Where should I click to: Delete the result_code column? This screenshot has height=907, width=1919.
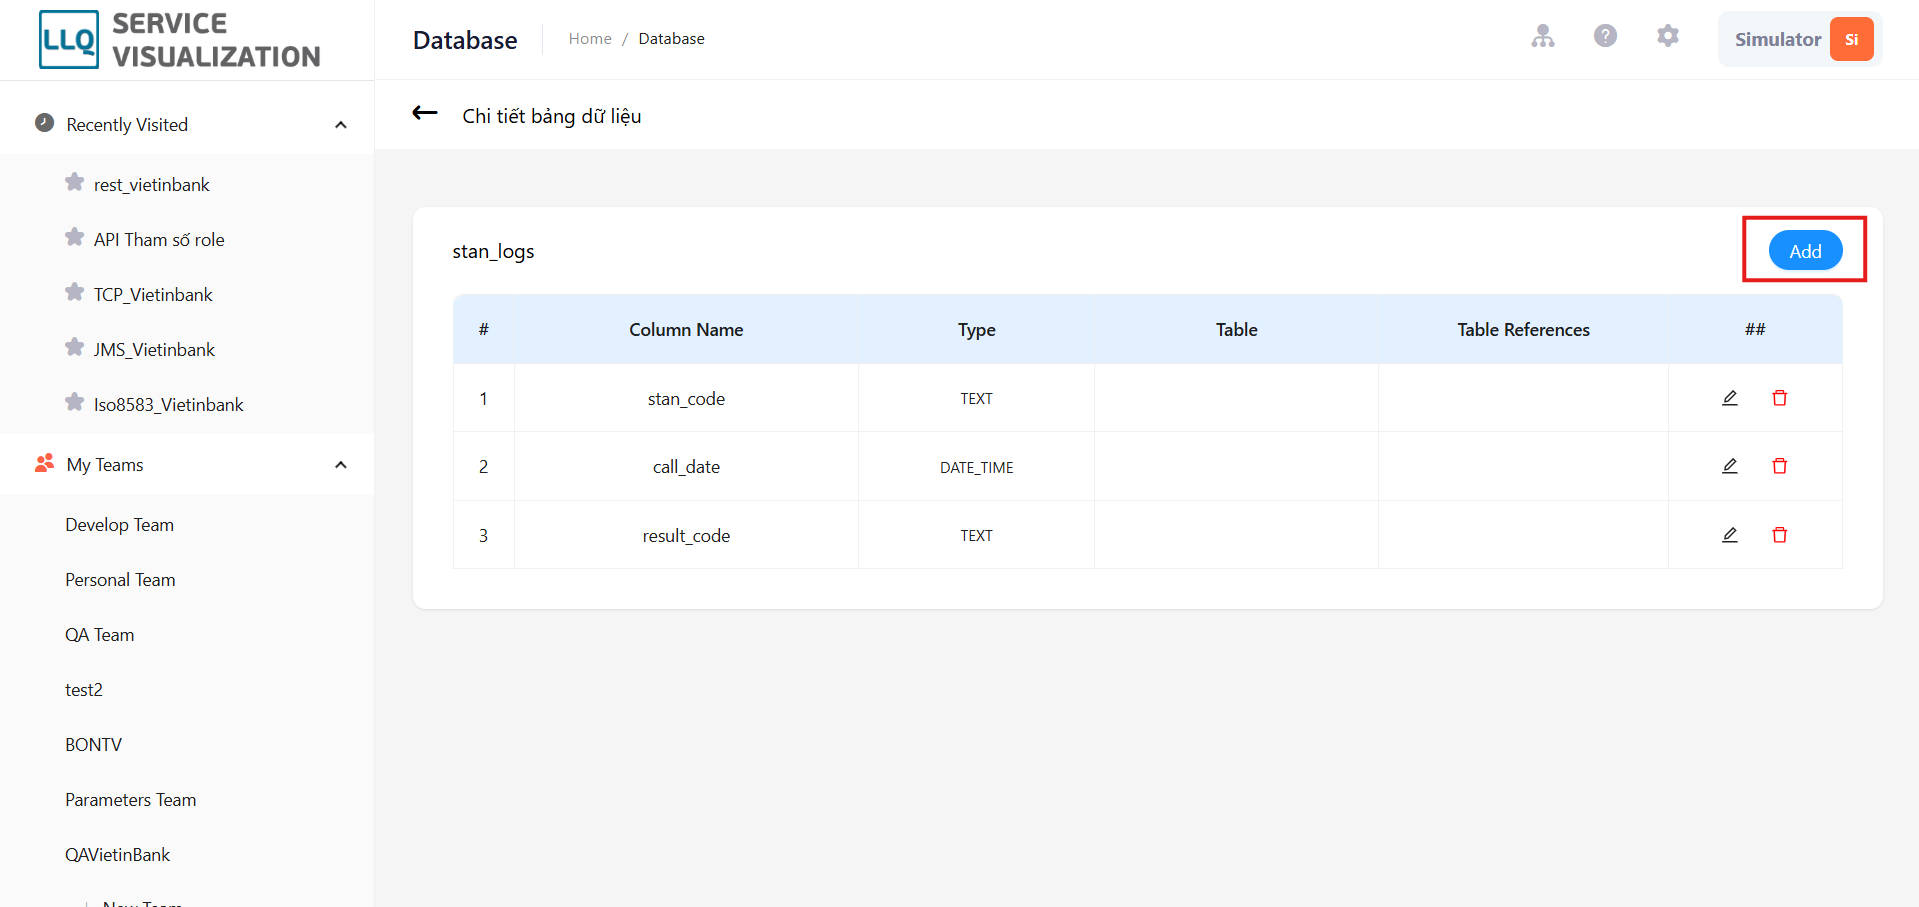click(1780, 535)
